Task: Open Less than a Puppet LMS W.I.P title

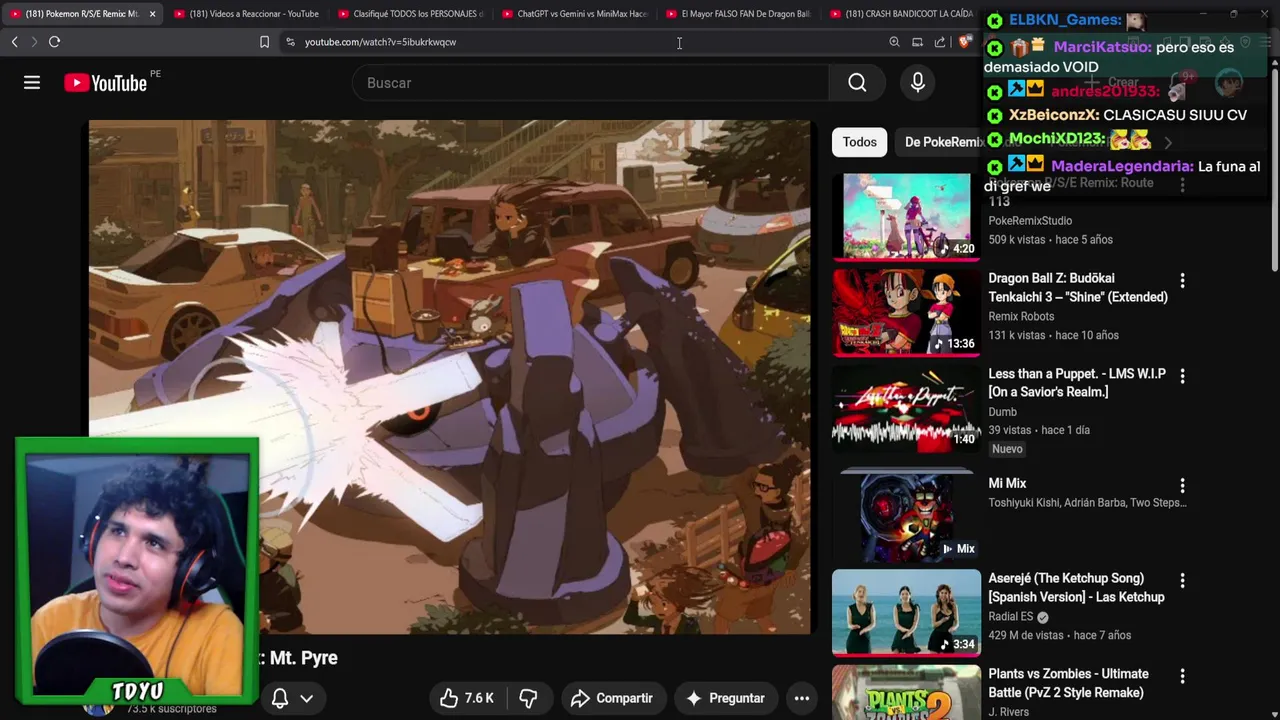Action: pos(1077,383)
